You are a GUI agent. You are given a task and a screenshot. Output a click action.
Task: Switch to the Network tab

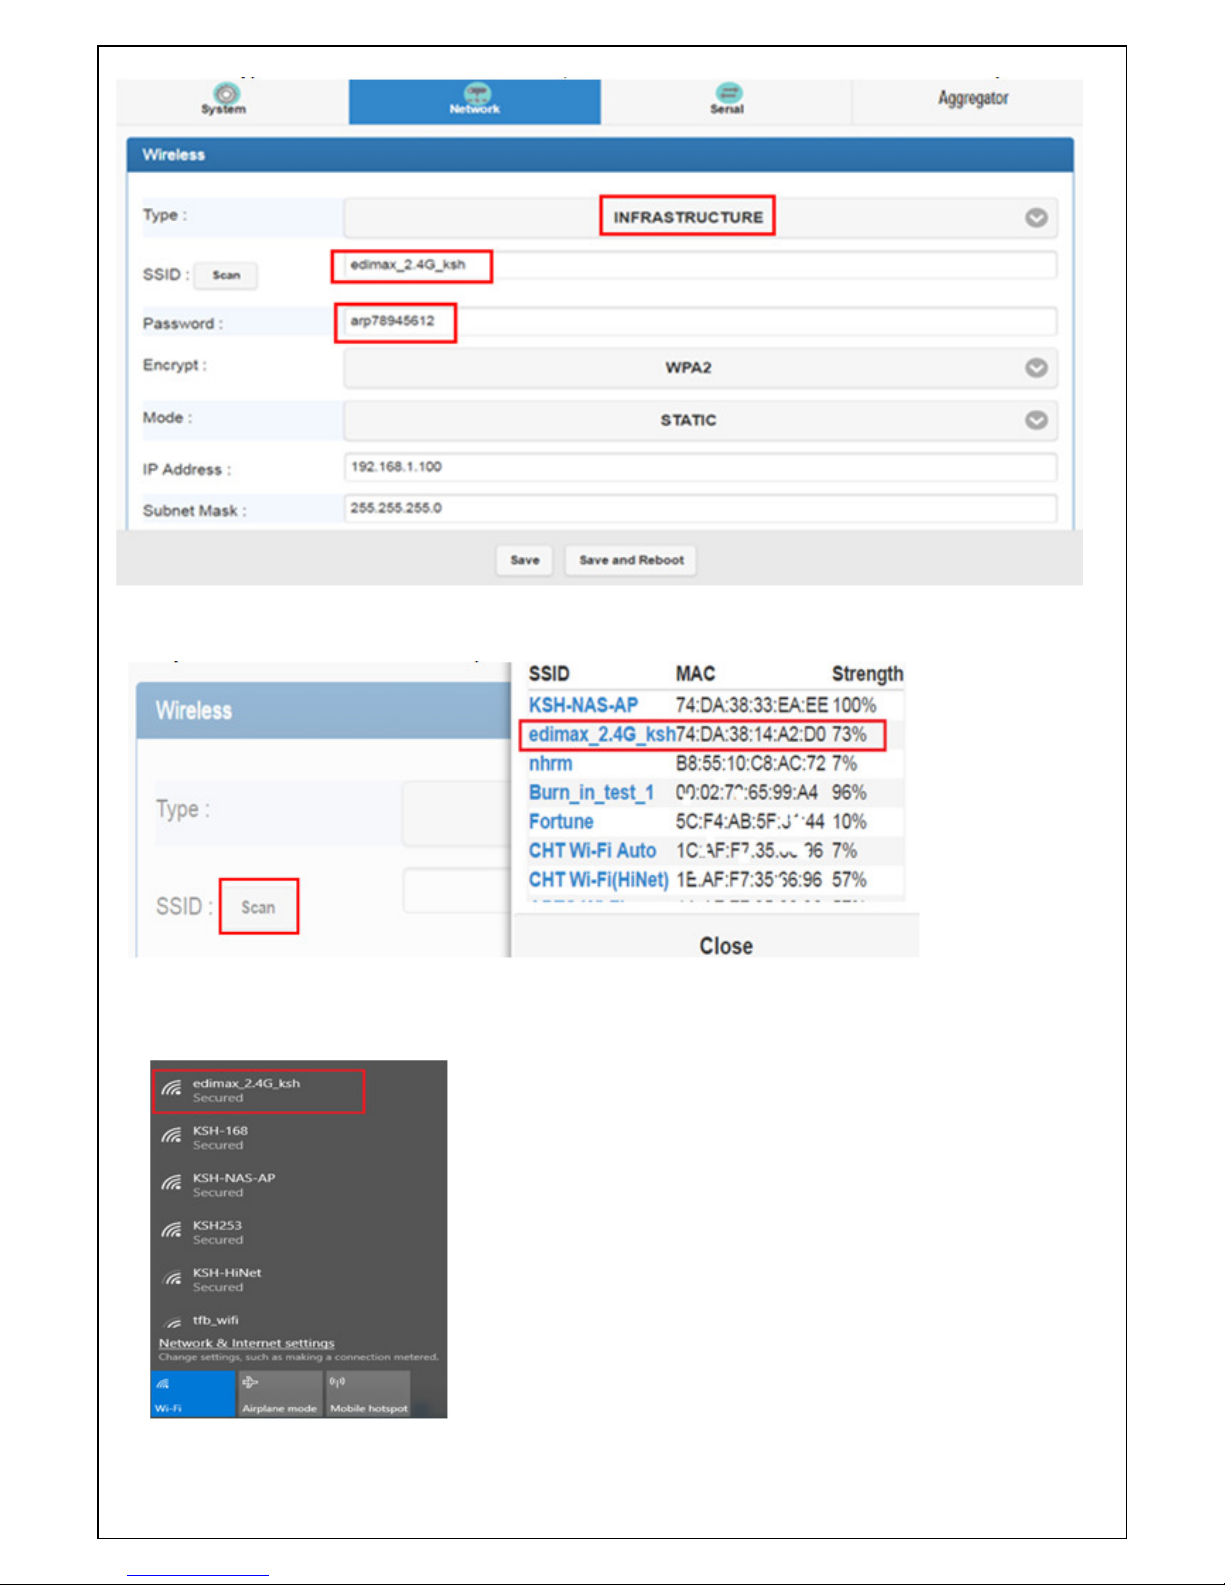coord(475,102)
